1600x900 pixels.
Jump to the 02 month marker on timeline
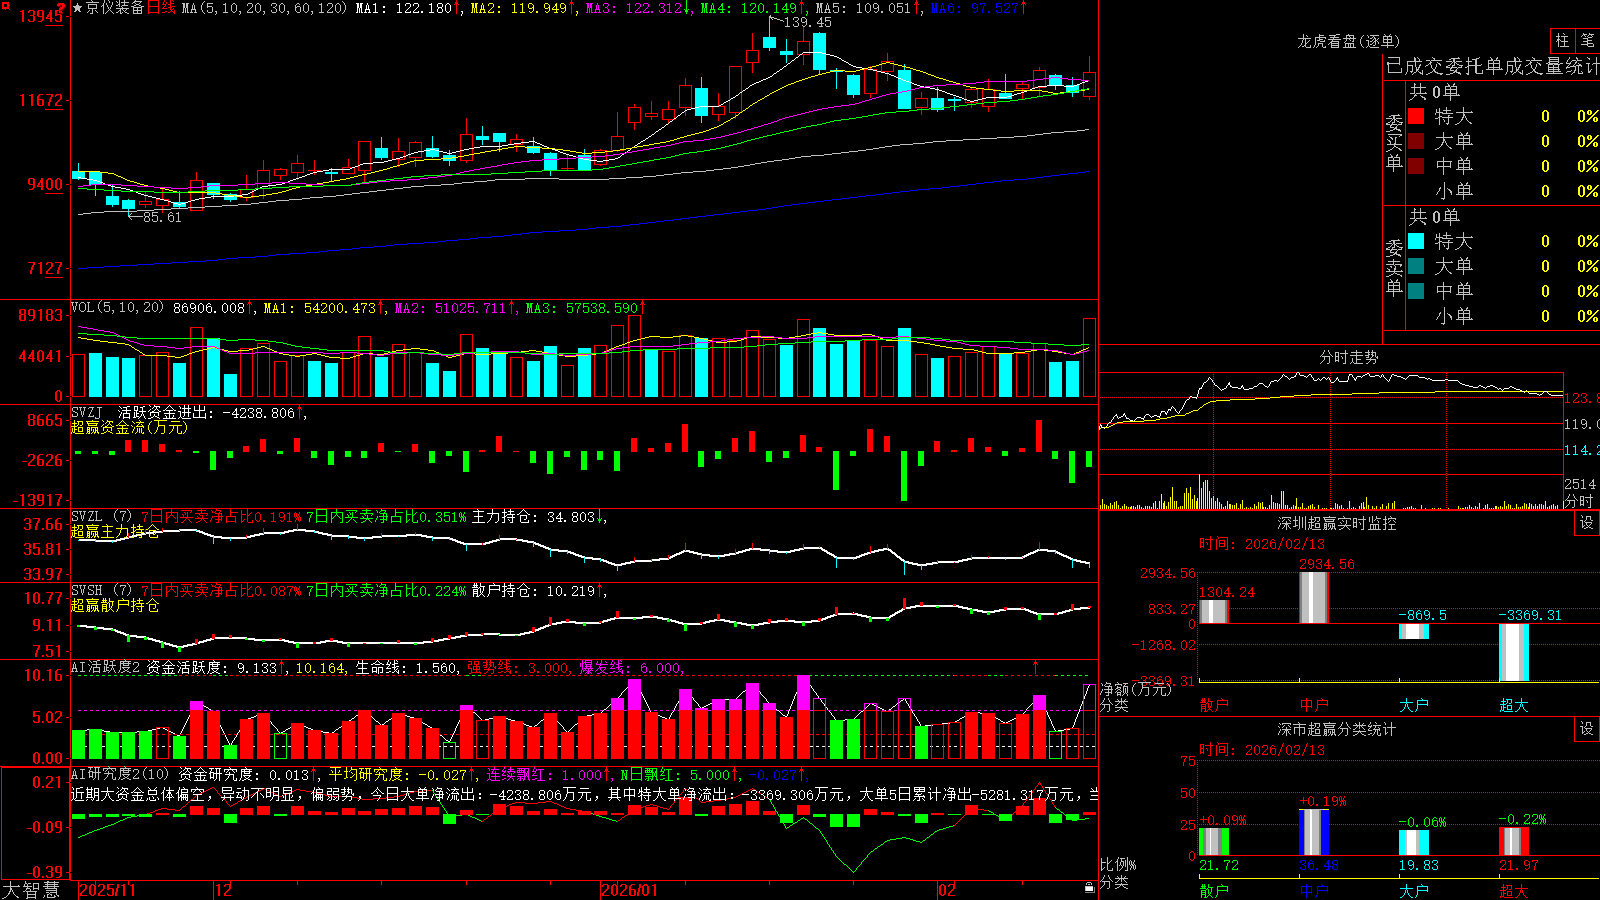click(x=947, y=890)
